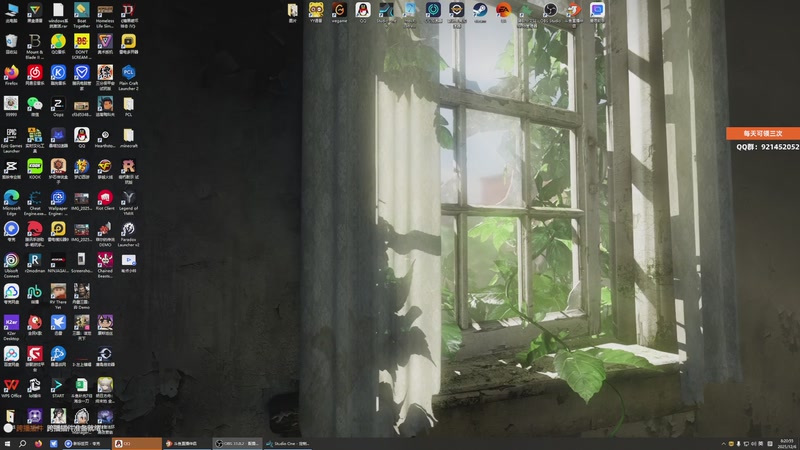Switch to browser tab taskbar item

pos(87,443)
